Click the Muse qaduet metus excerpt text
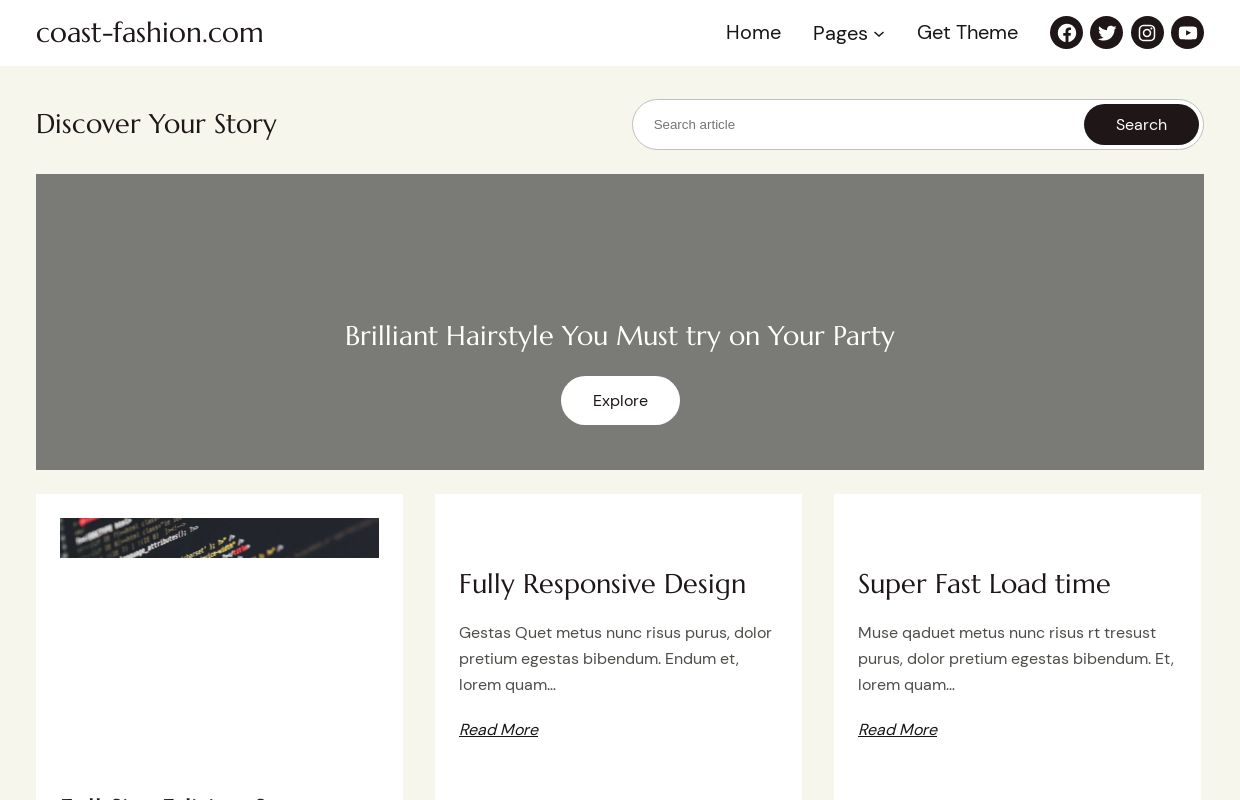This screenshot has width=1240, height=800. (1016, 659)
